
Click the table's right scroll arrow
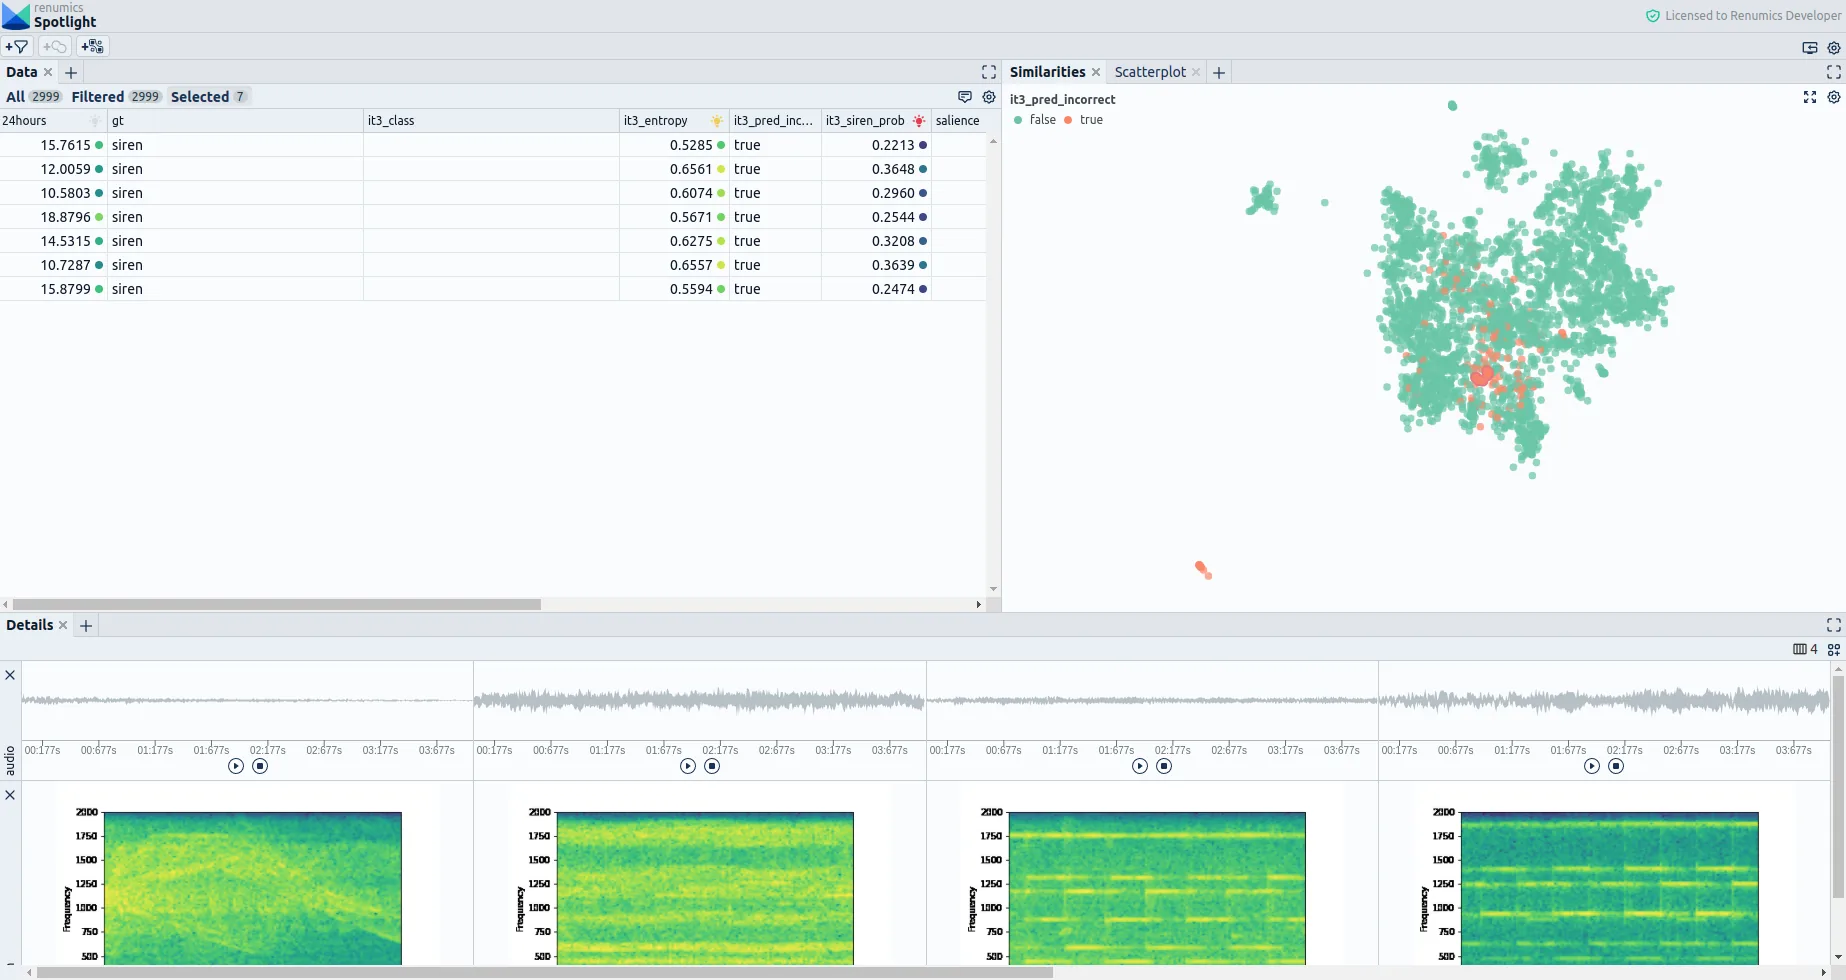click(978, 604)
